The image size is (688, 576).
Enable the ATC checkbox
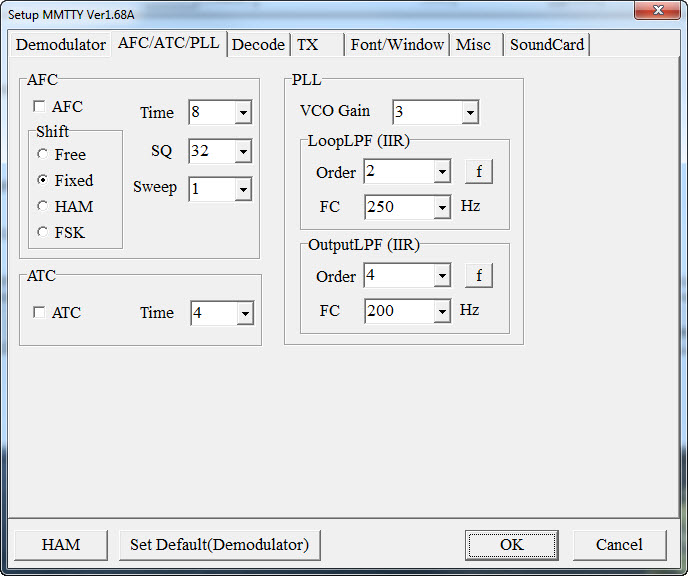pyautogui.click(x=39, y=312)
